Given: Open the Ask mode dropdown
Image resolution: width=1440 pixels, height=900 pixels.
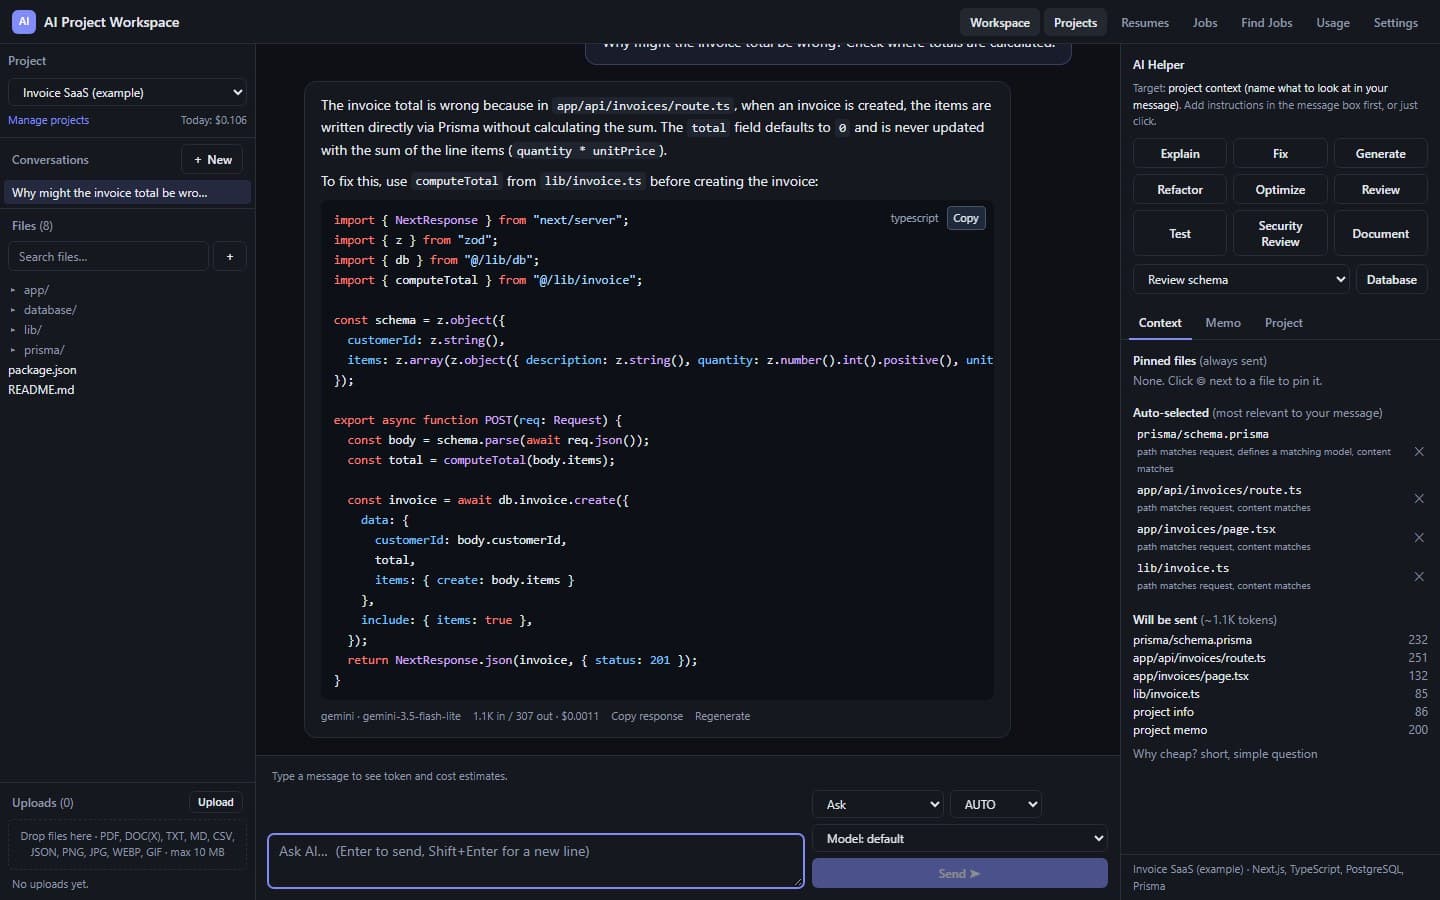Looking at the screenshot, I should [x=878, y=804].
